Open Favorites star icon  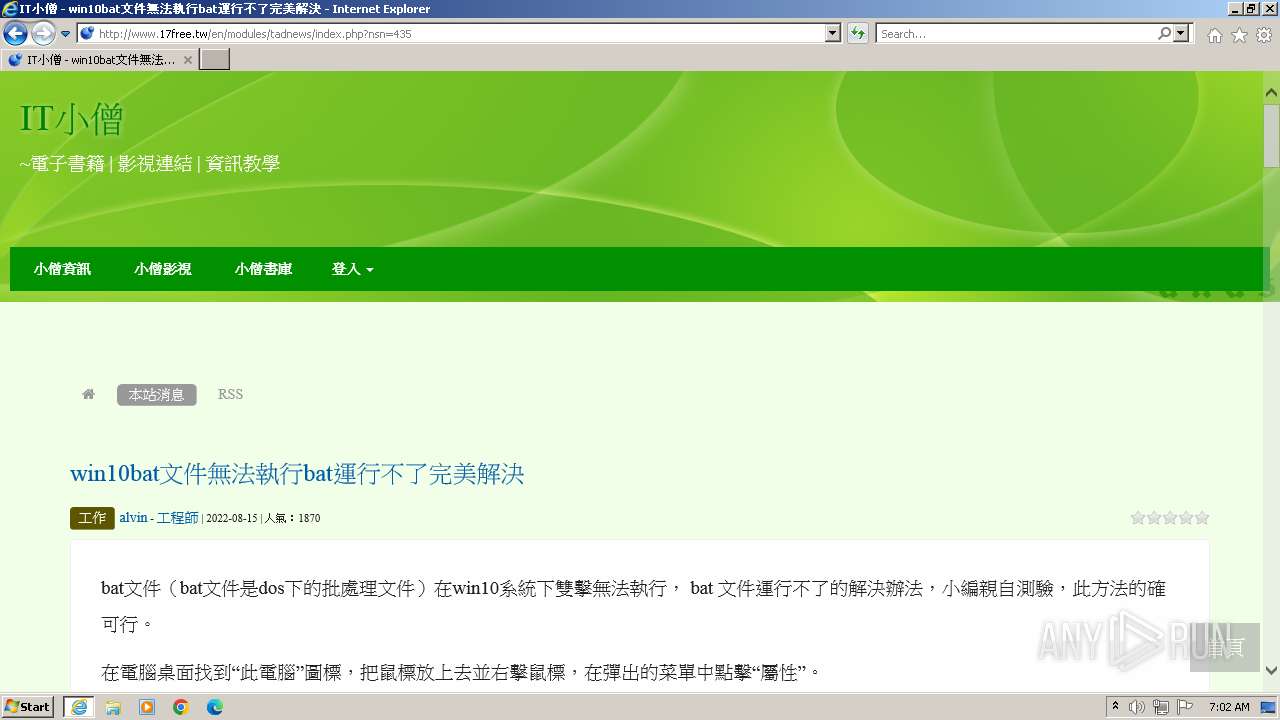click(1239, 35)
